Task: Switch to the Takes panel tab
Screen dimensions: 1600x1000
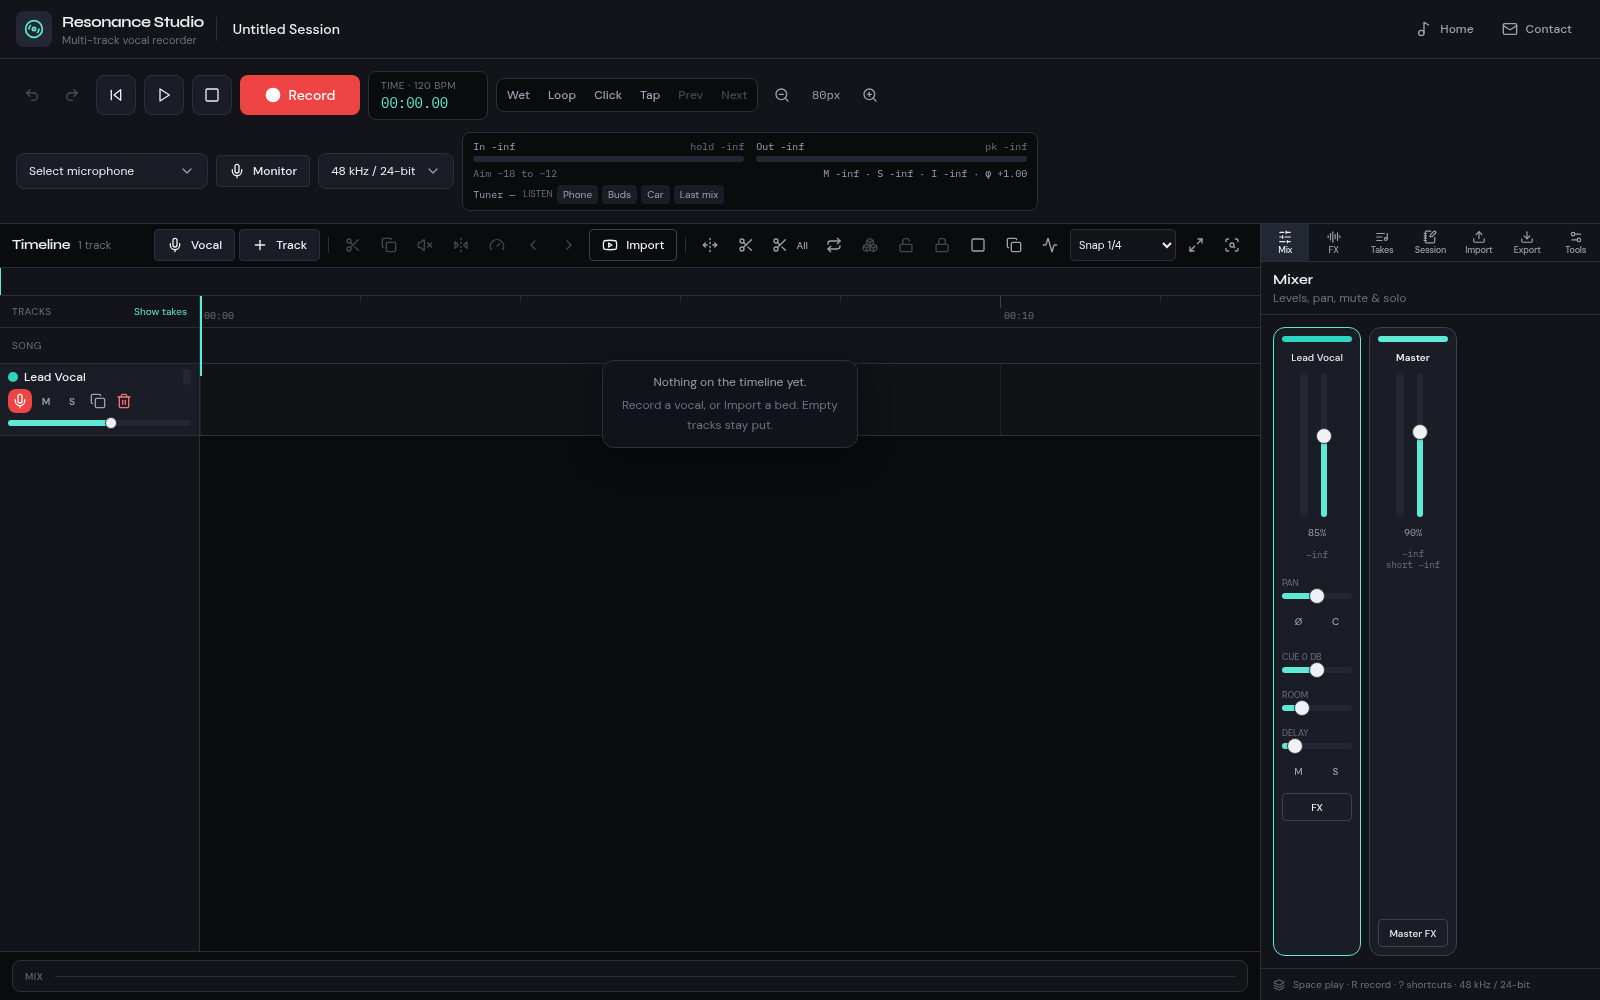Action: pyautogui.click(x=1382, y=242)
